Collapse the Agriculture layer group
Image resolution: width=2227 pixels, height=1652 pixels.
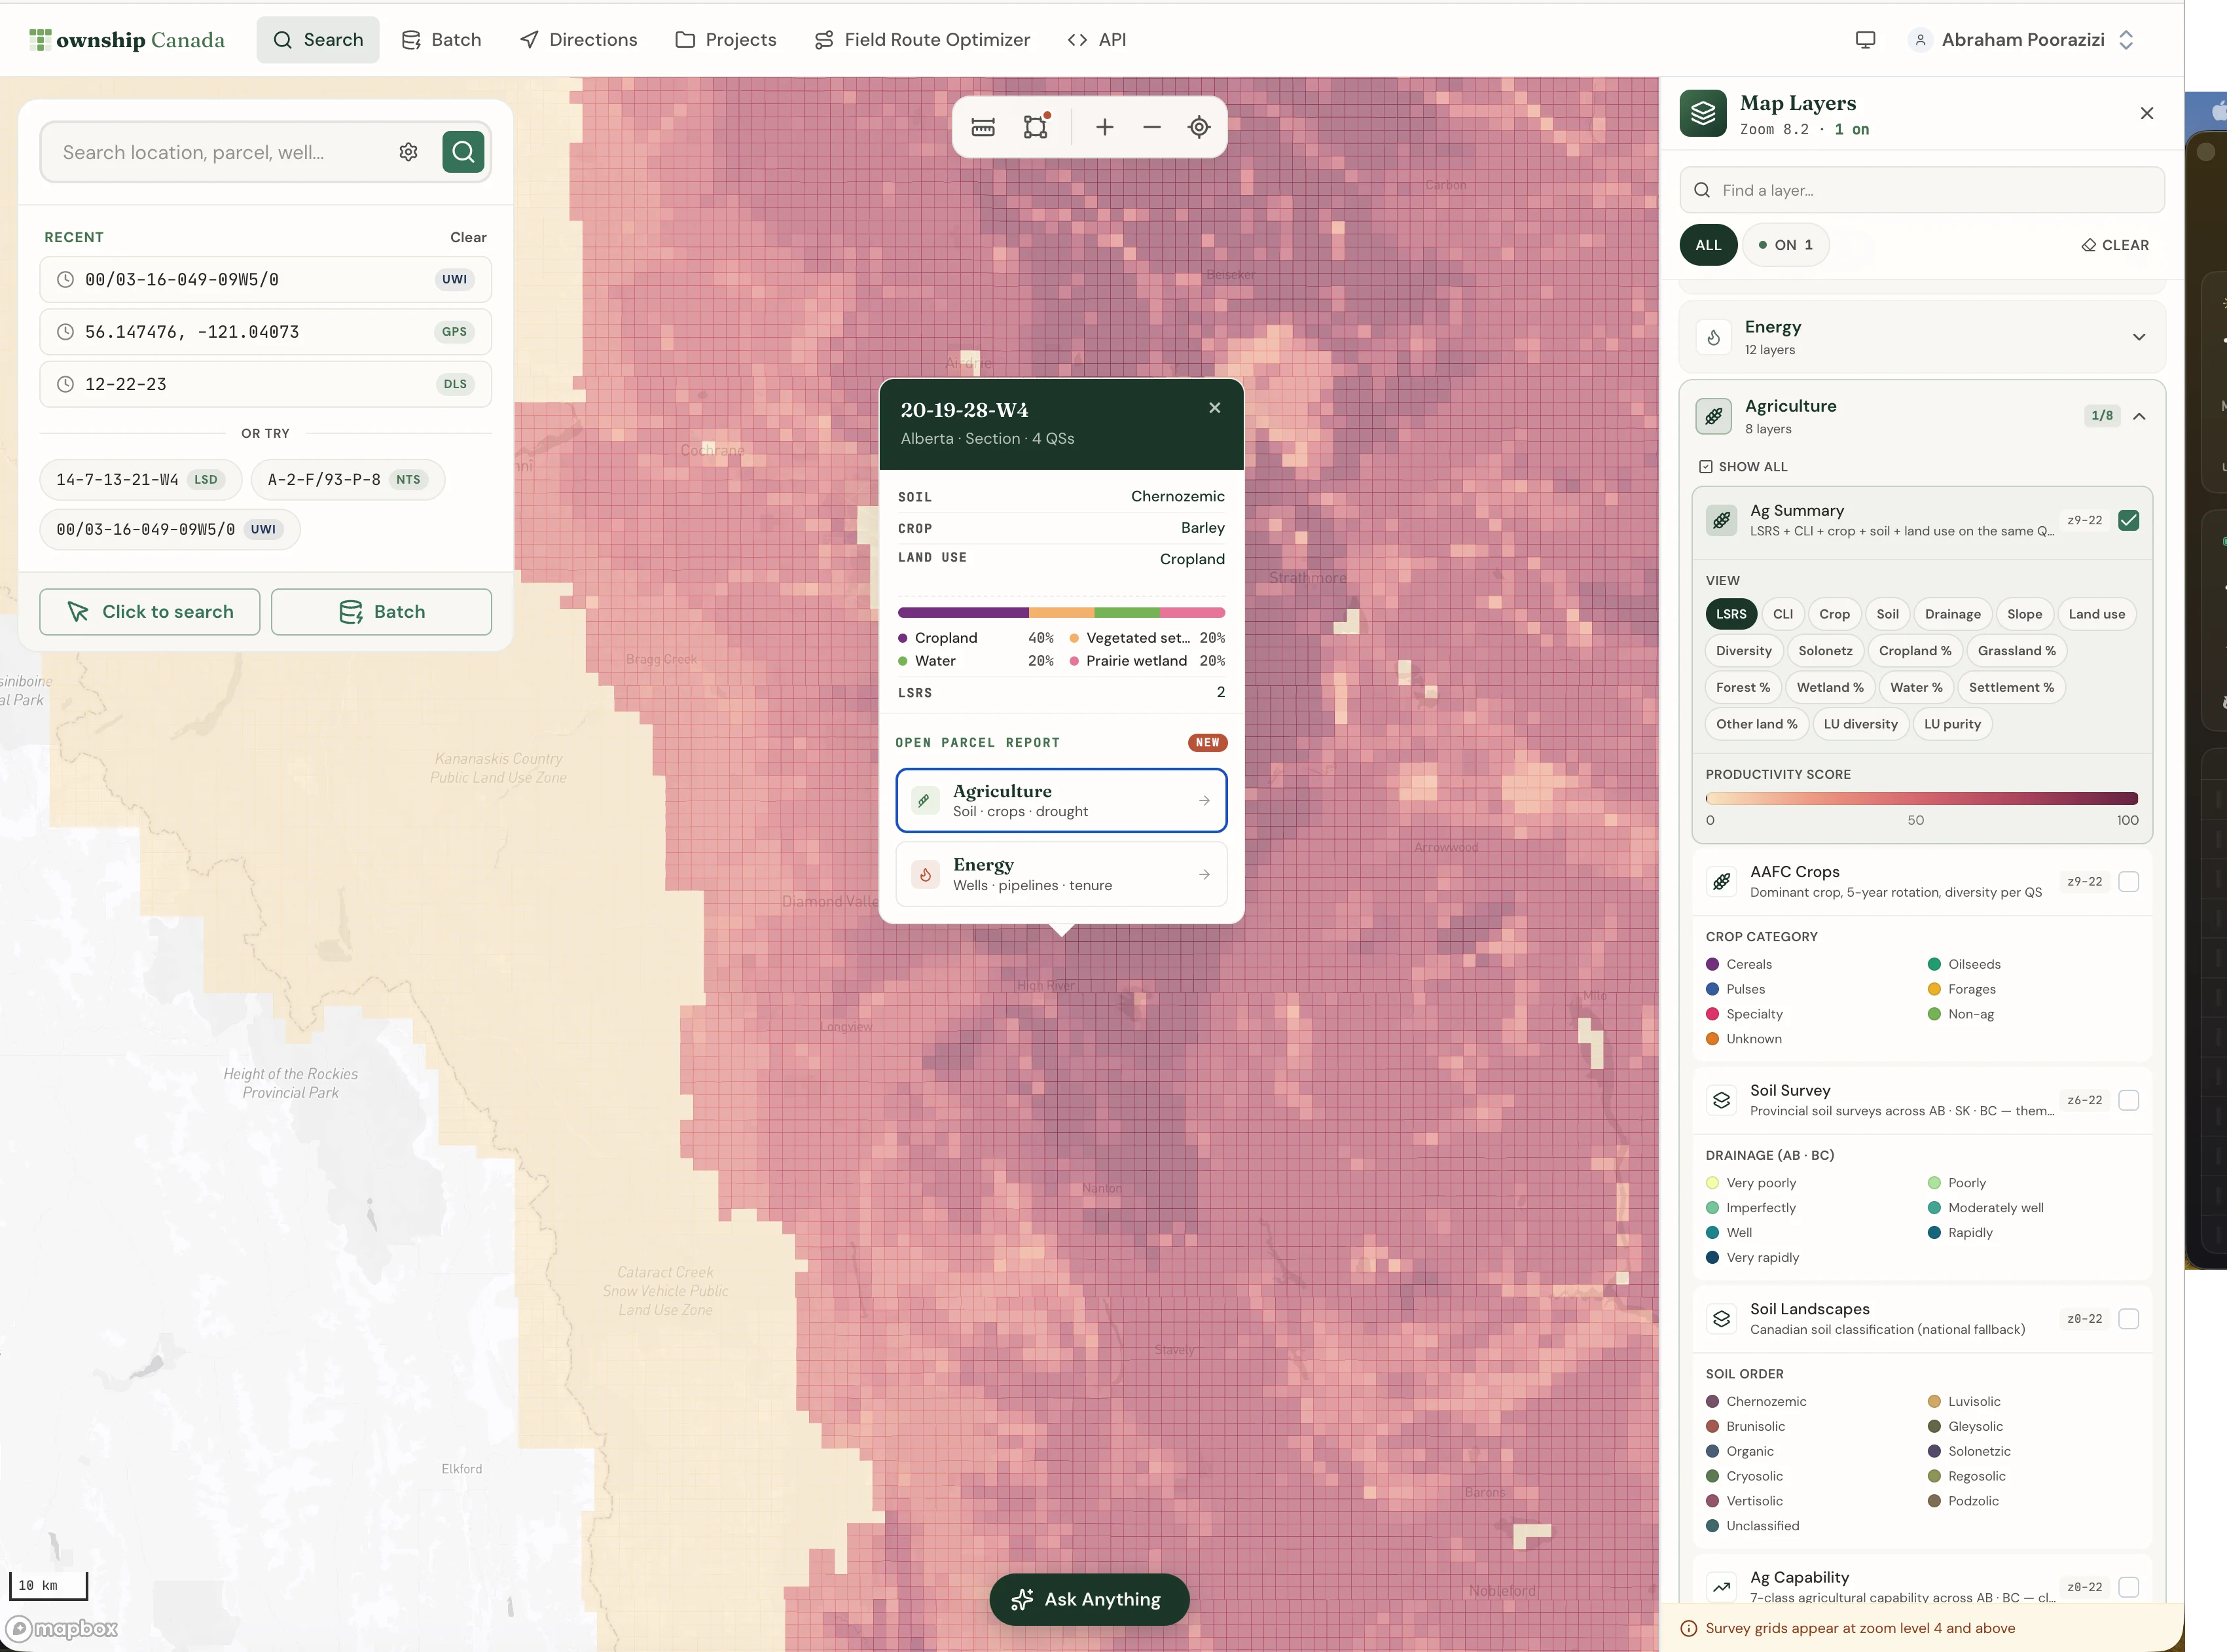(2138, 416)
